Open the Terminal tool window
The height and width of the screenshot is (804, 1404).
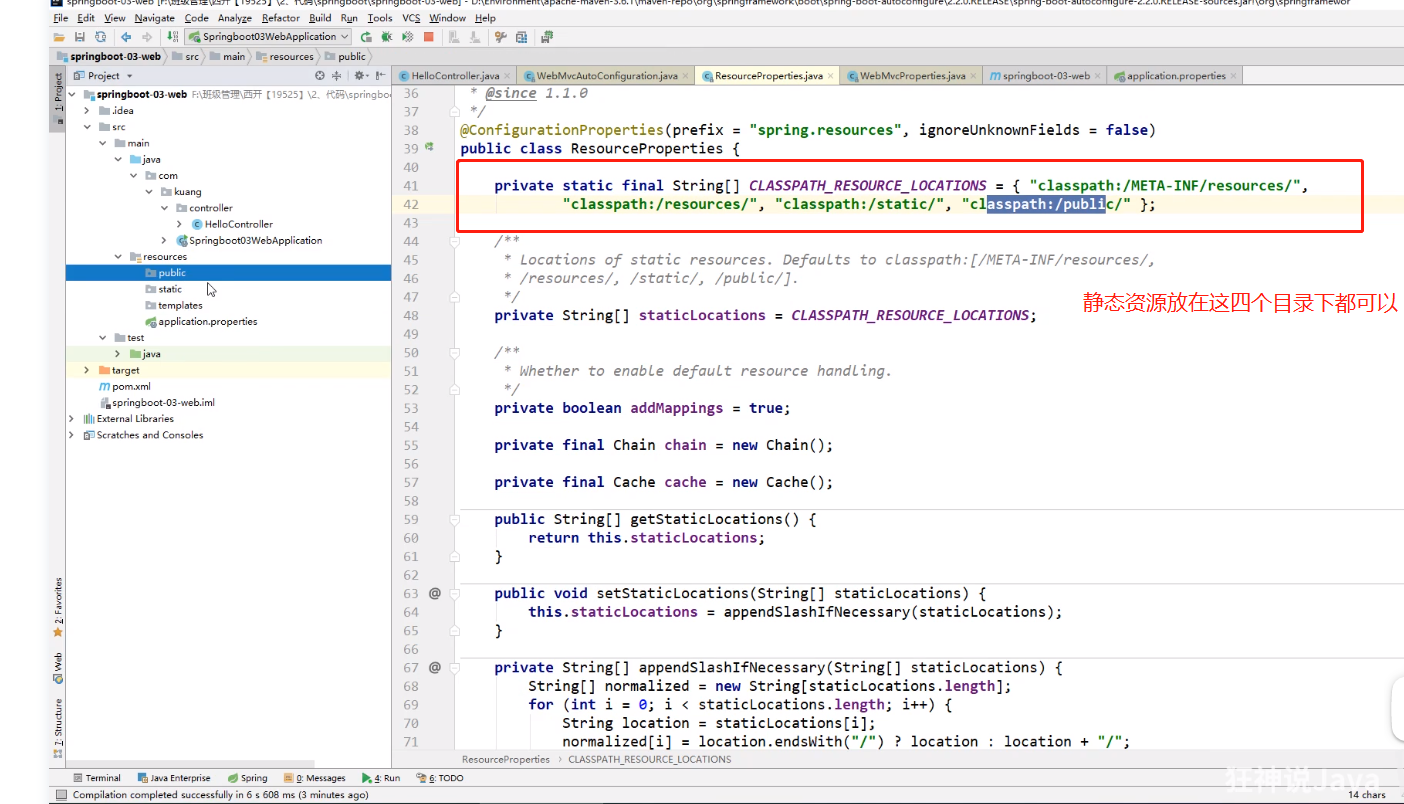click(x=97, y=777)
